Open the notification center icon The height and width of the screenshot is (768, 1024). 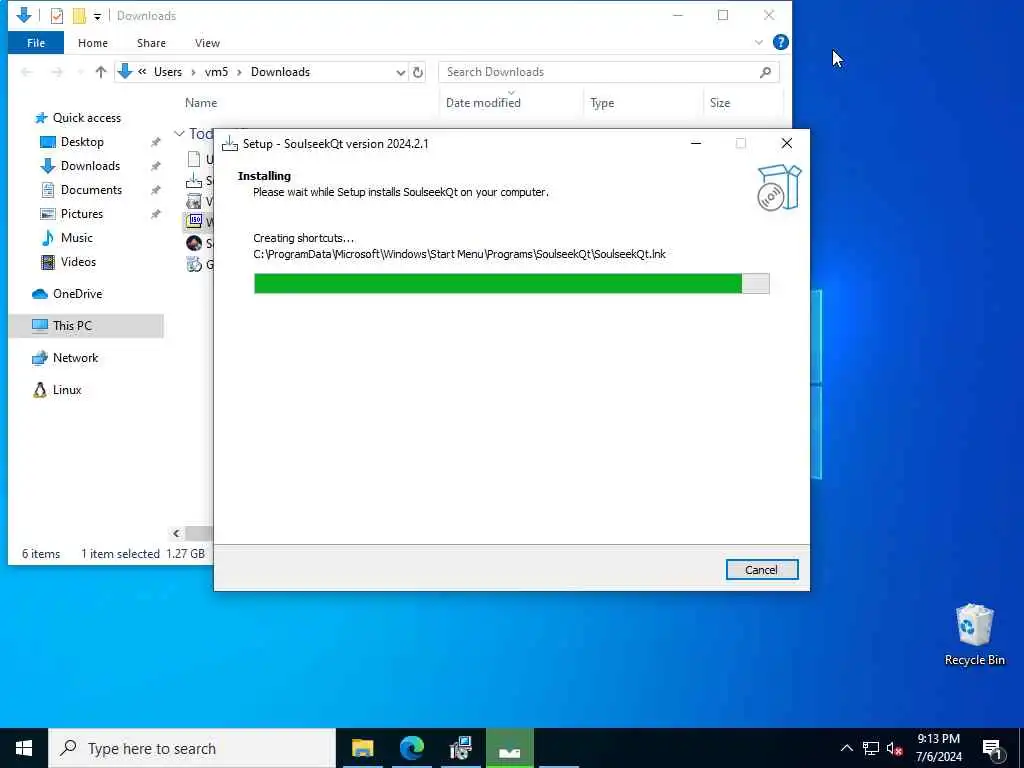coord(992,749)
